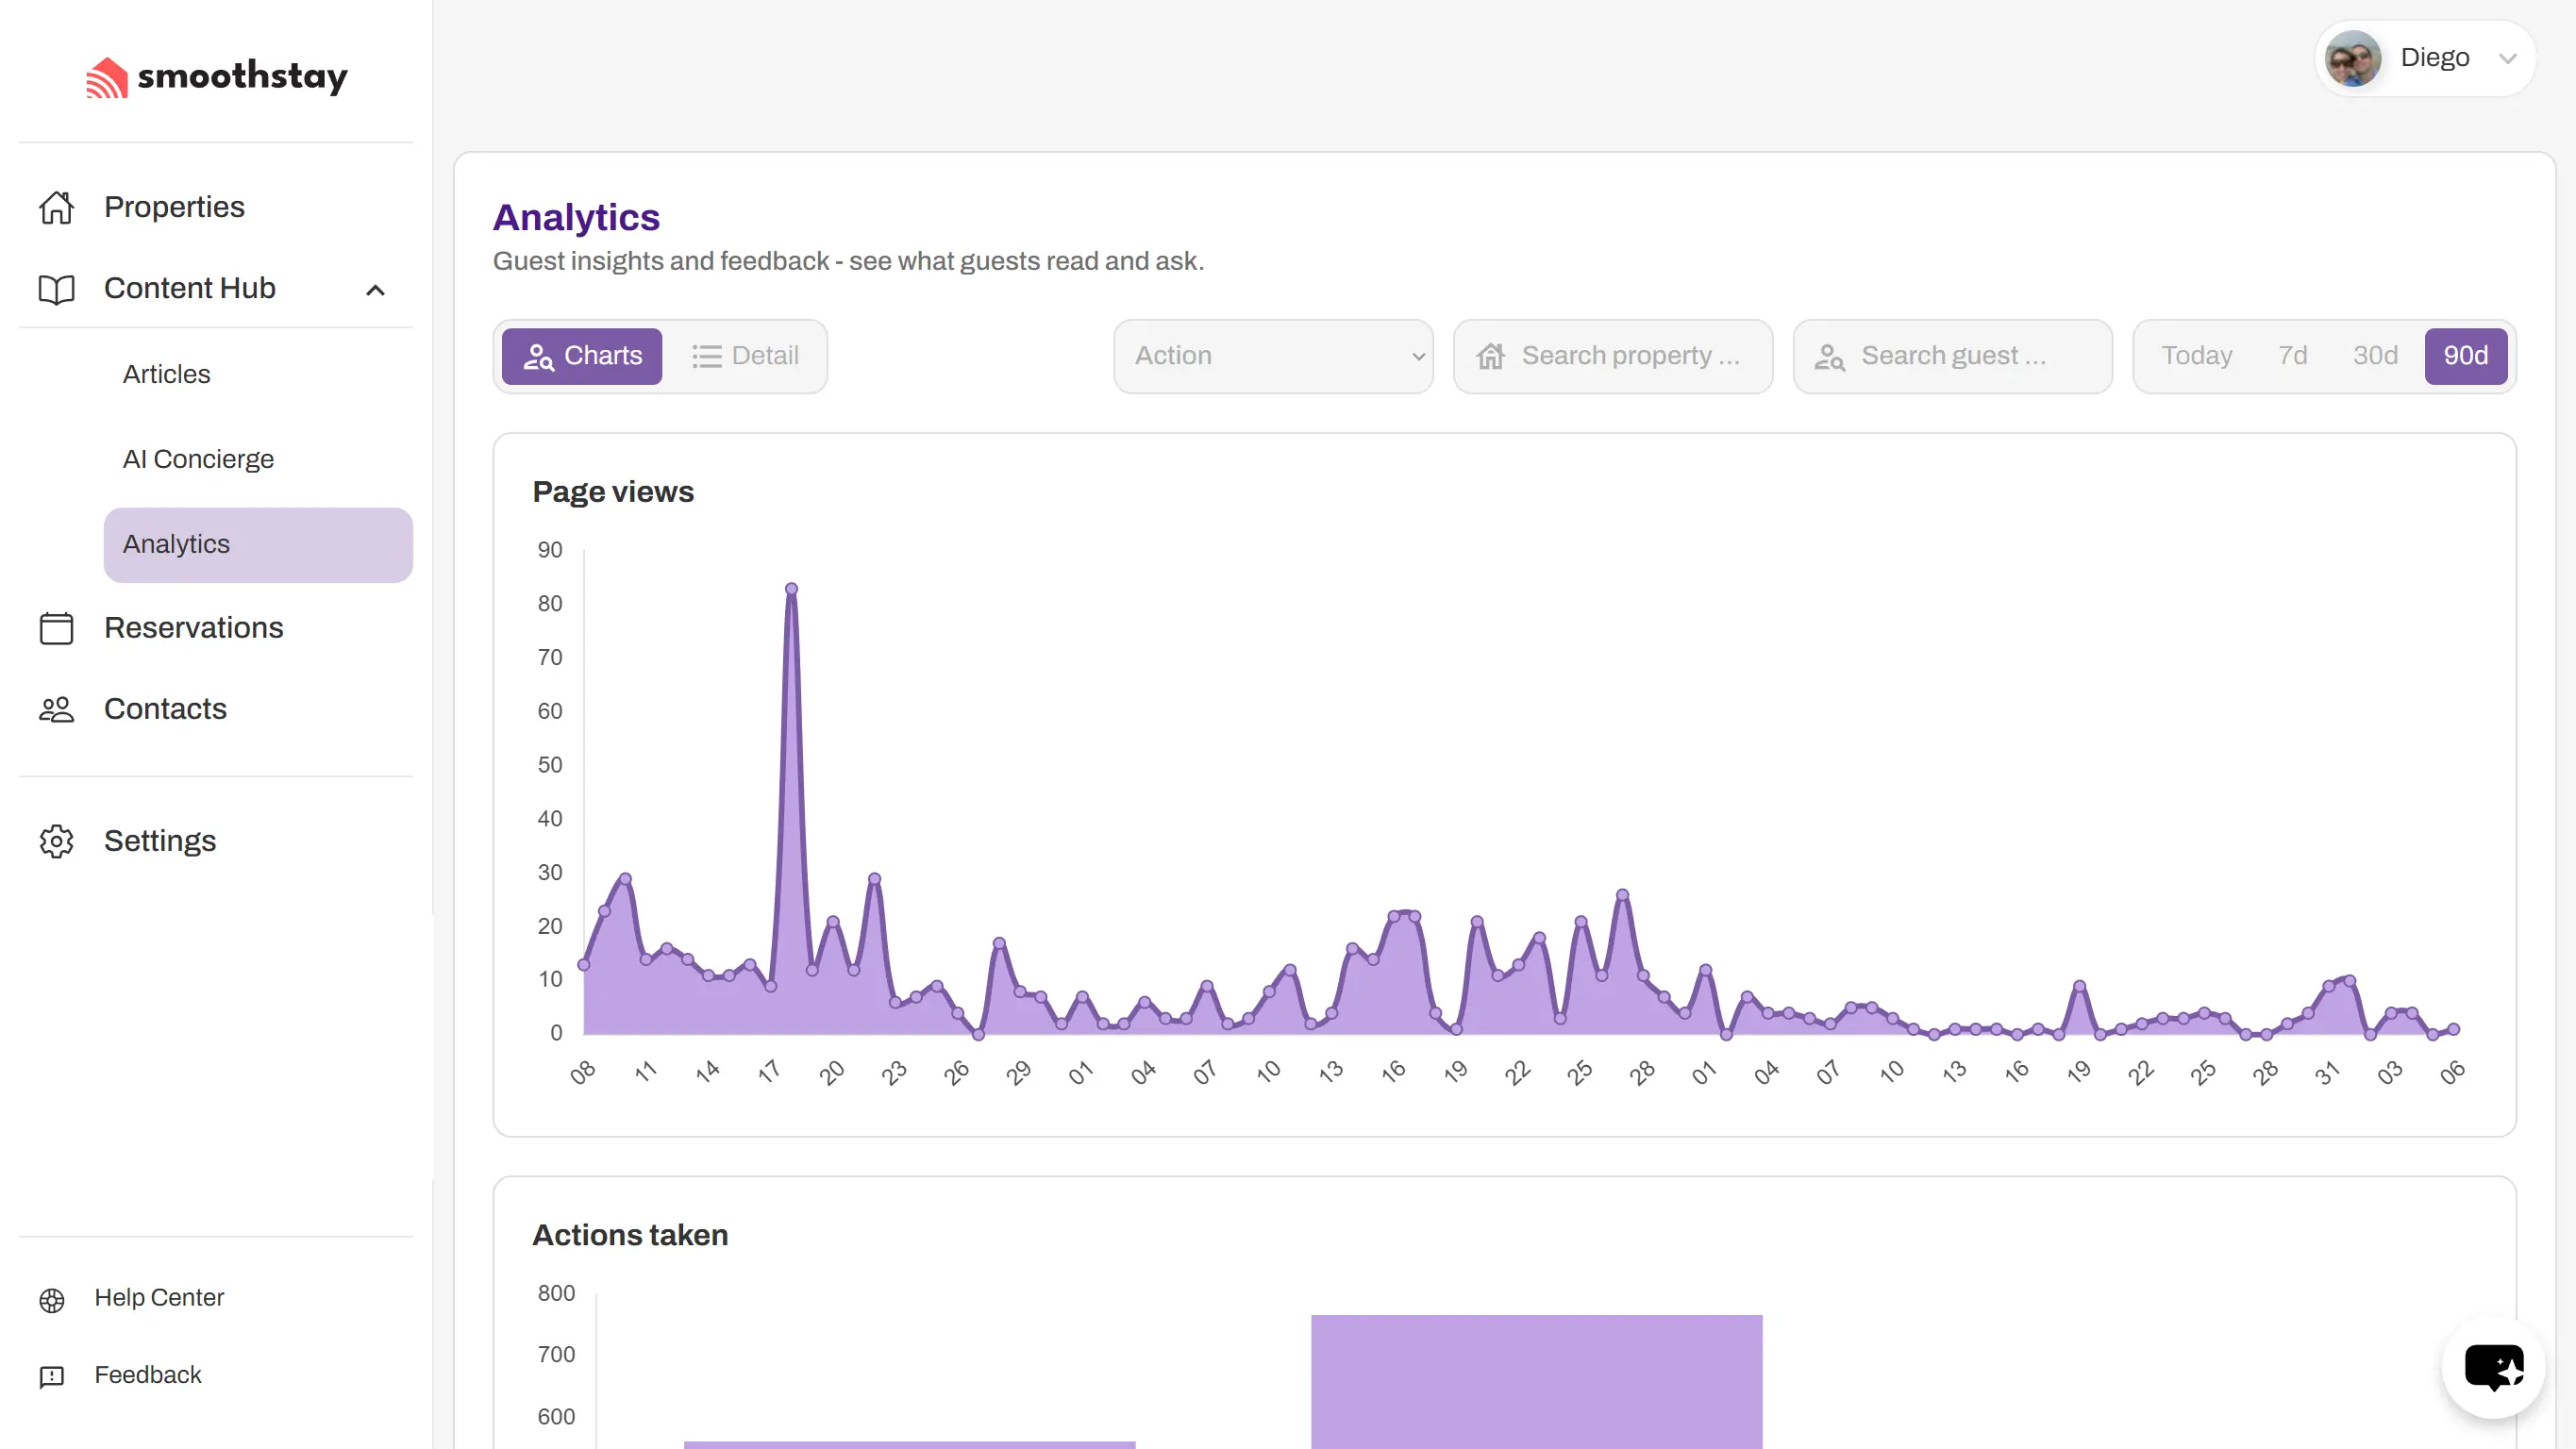Click the Search property input field
The image size is (2576, 1449).
pos(1612,356)
